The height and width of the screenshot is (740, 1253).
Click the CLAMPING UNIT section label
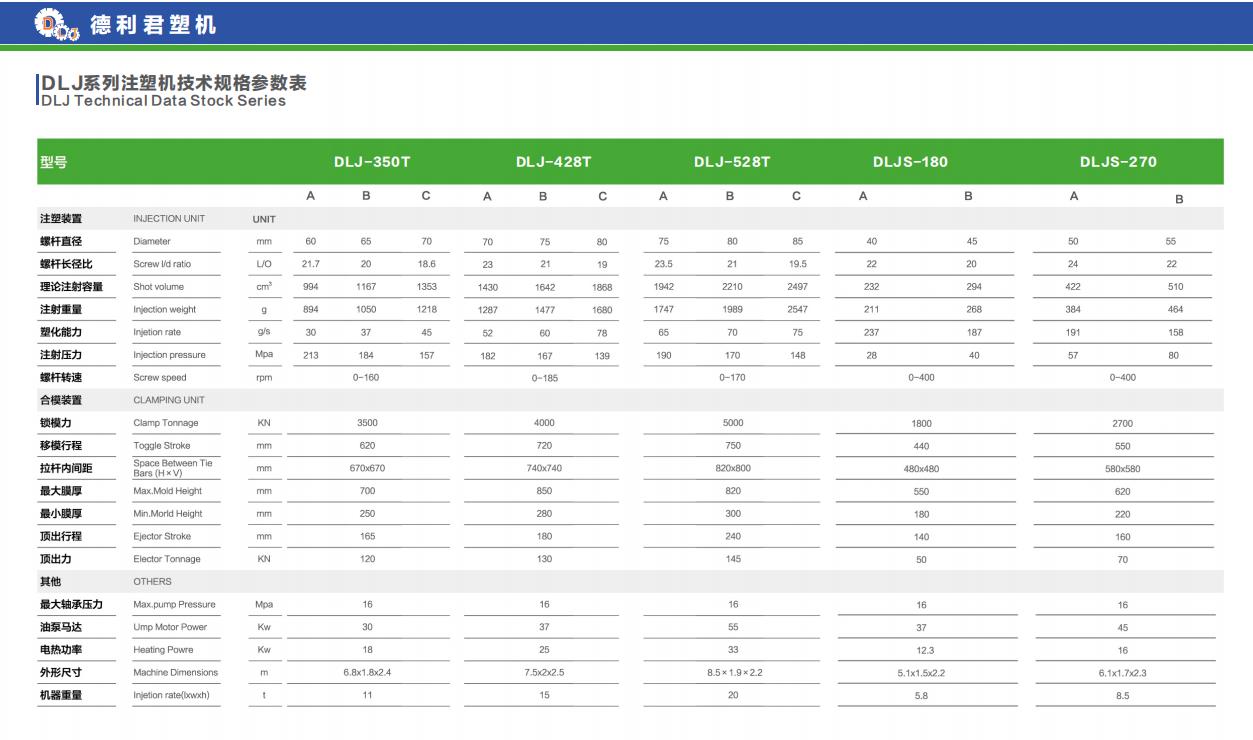(169, 400)
